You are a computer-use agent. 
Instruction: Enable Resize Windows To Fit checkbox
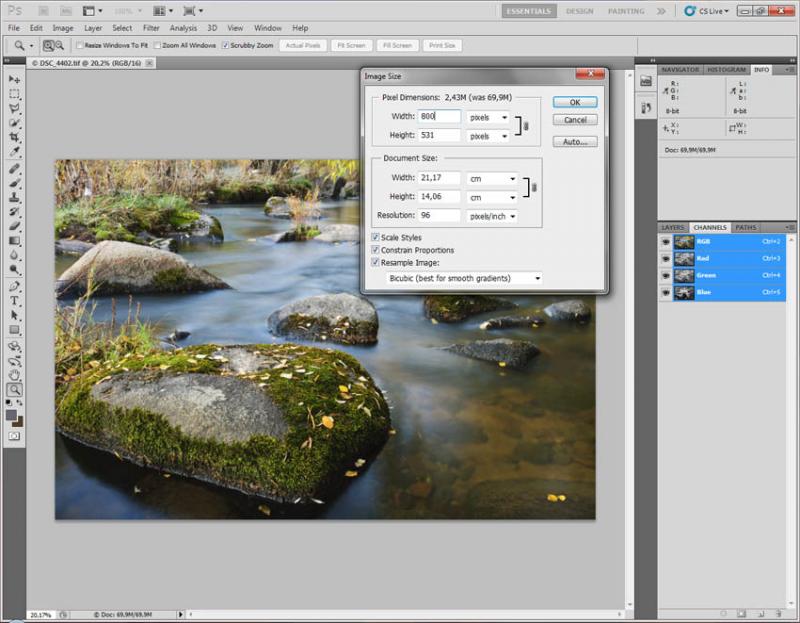coord(80,45)
